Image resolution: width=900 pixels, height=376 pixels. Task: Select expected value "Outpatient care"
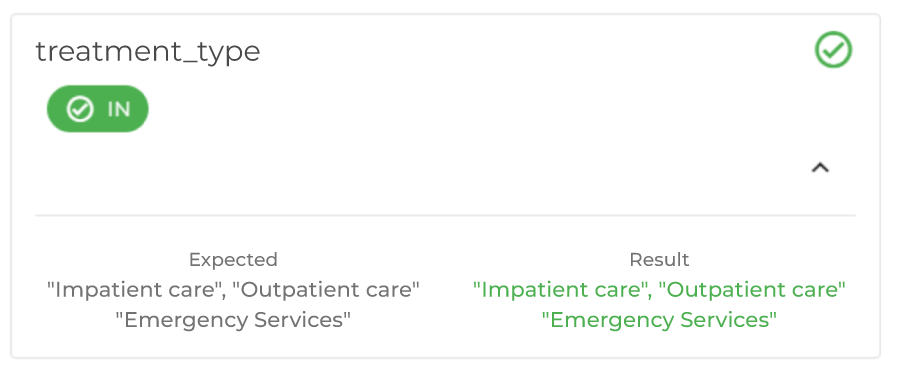coord(326,289)
